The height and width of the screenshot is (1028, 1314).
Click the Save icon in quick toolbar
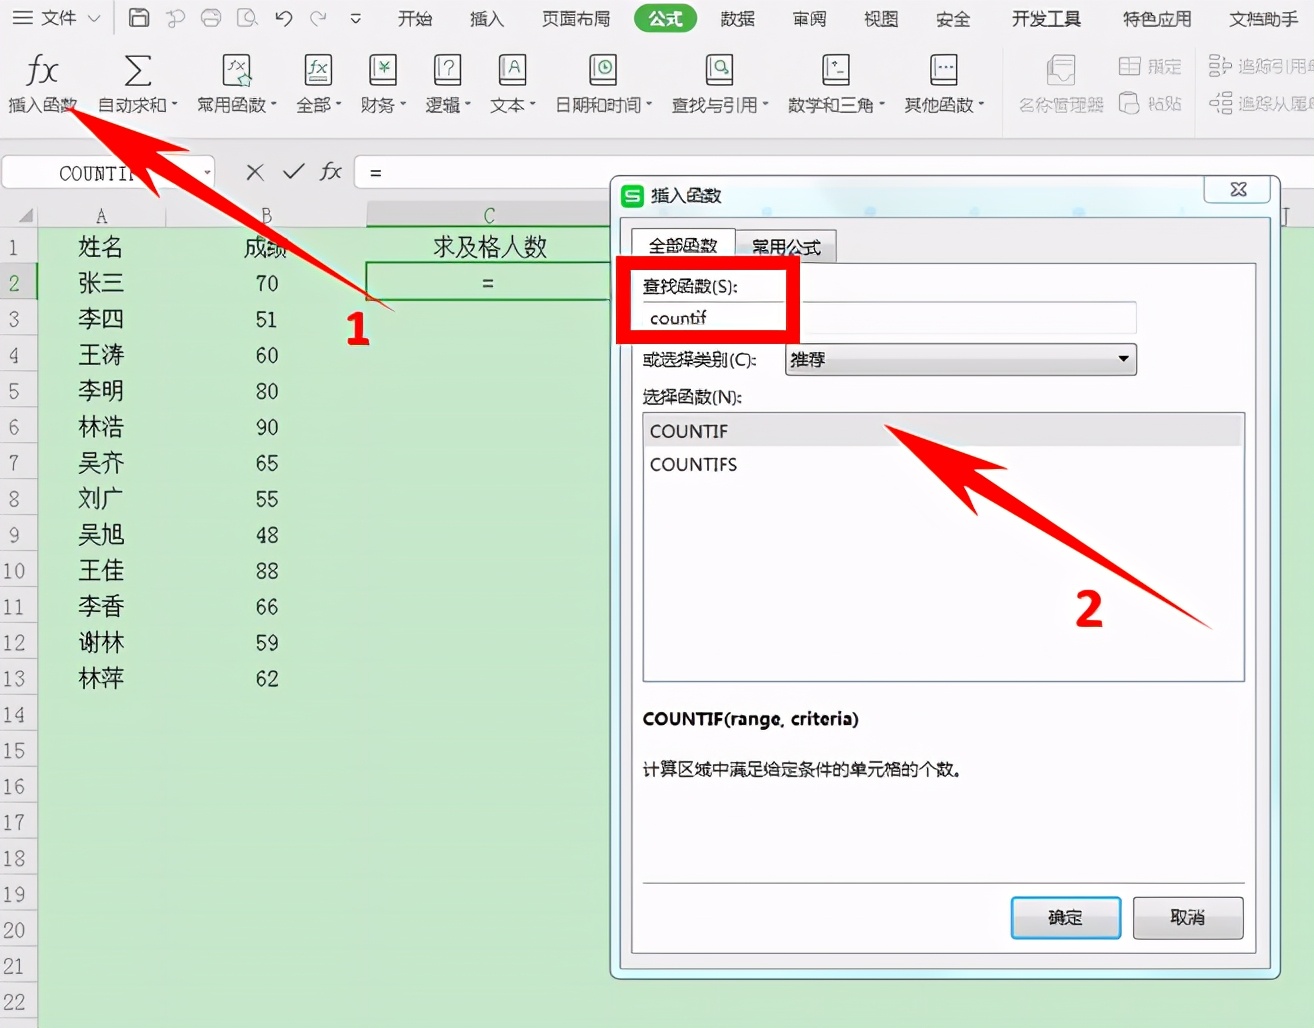pyautogui.click(x=139, y=18)
